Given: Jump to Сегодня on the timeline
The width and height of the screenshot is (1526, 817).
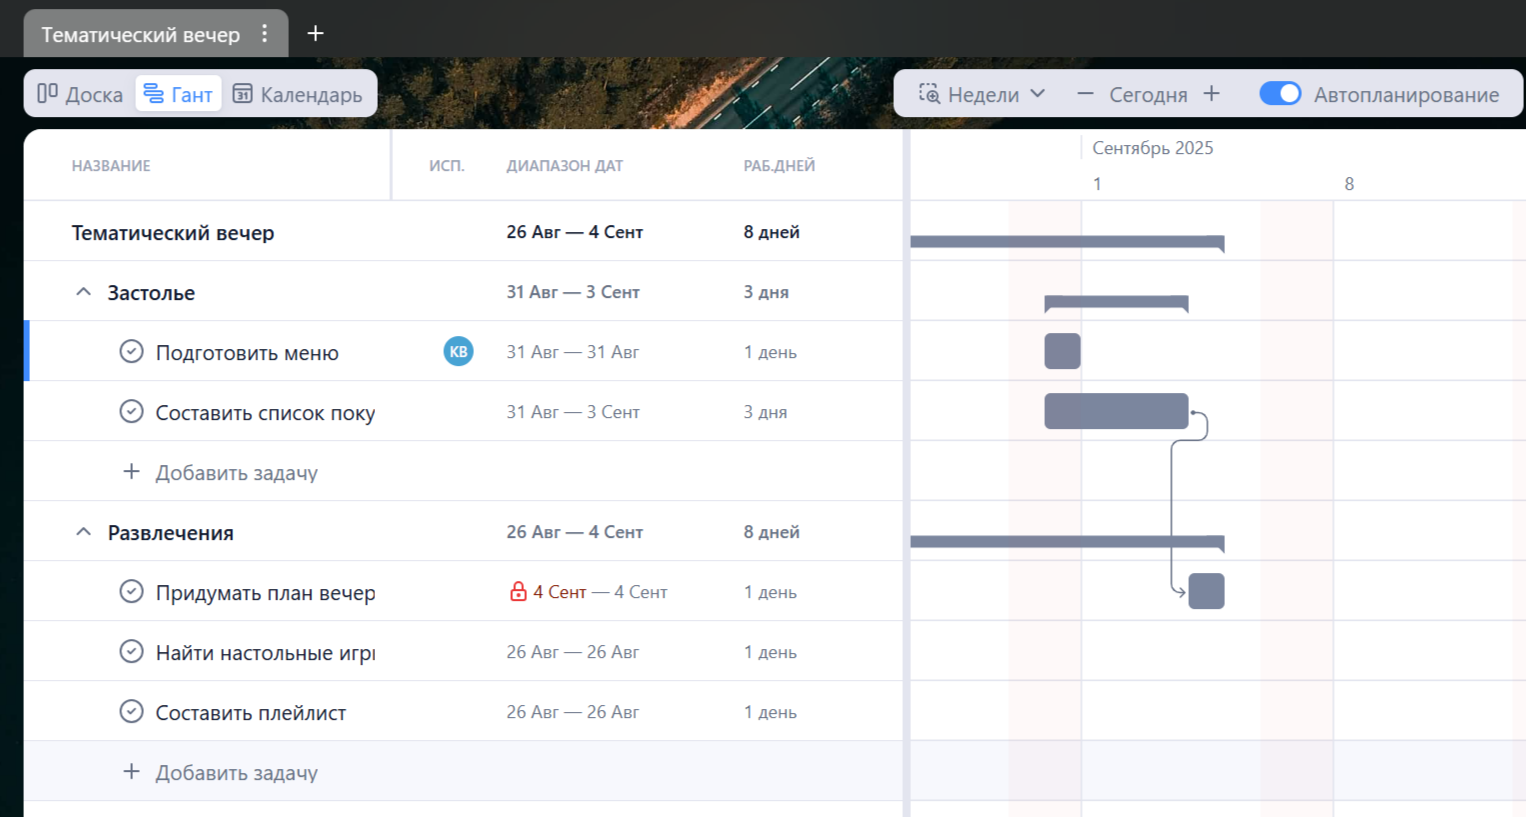Looking at the screenshot, I should (x=1148, y=94).
